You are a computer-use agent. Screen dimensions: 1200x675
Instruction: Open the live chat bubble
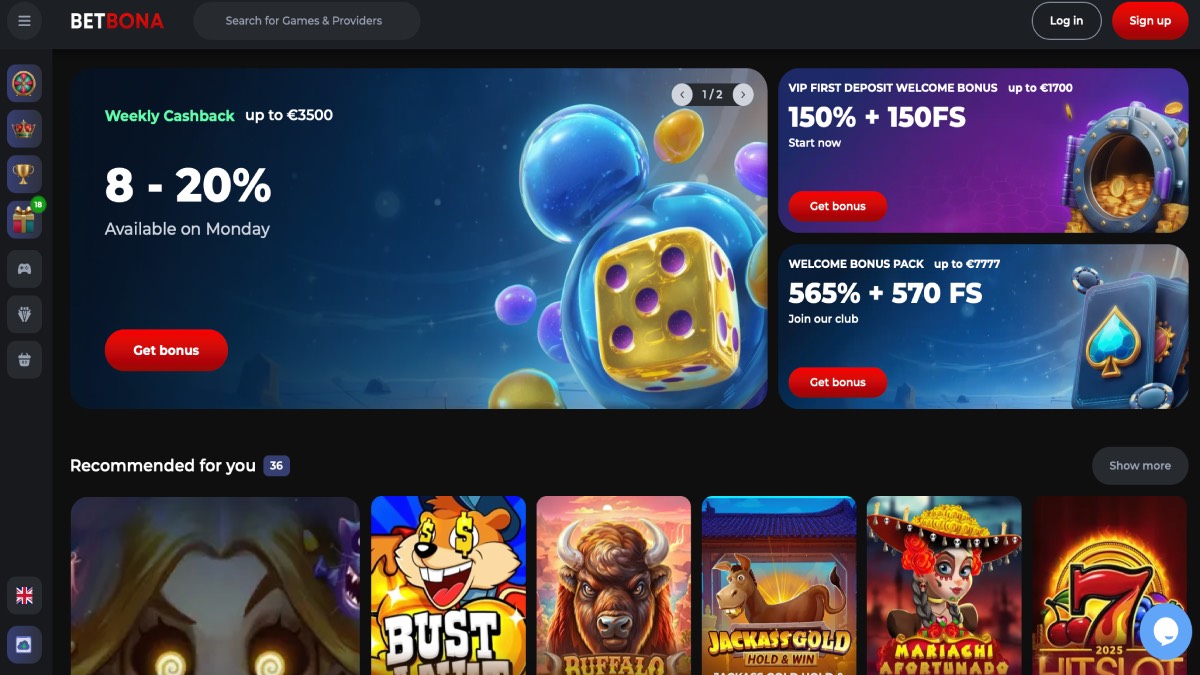(1166, 632)
